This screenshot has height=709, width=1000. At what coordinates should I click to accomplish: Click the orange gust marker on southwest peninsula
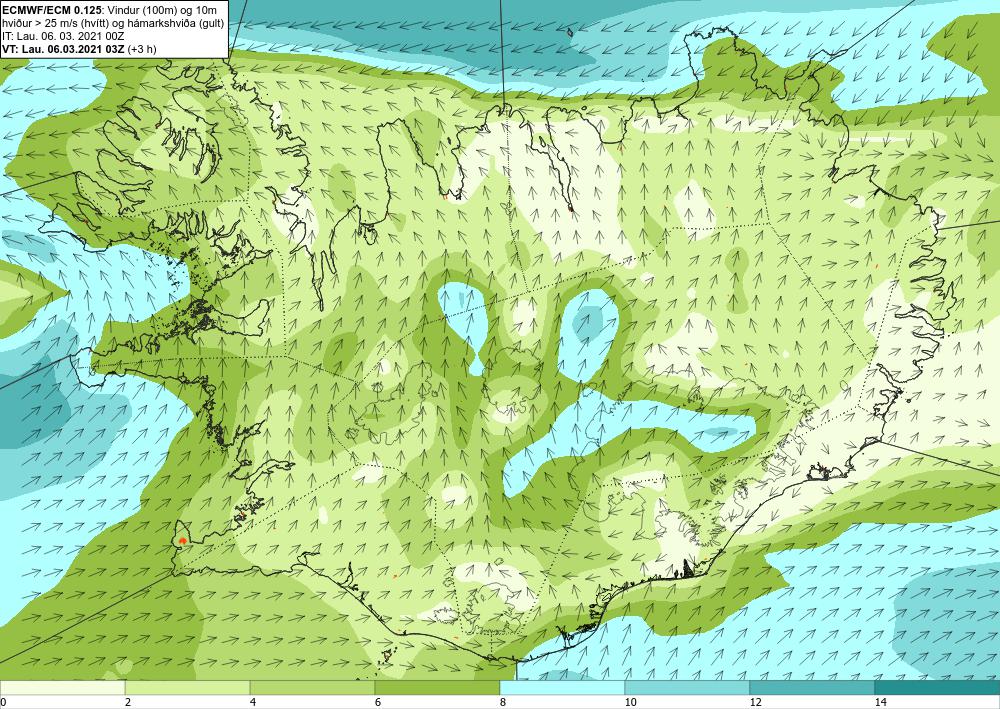click(182, 540)
